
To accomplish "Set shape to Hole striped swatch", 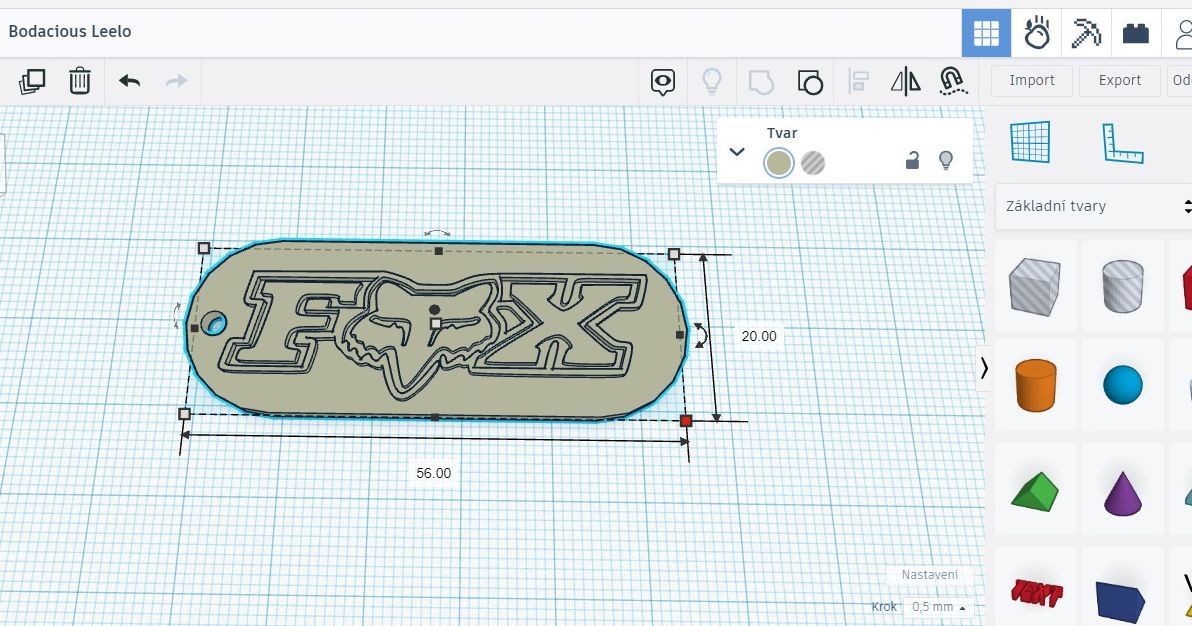I will click(x=813, y=163).
